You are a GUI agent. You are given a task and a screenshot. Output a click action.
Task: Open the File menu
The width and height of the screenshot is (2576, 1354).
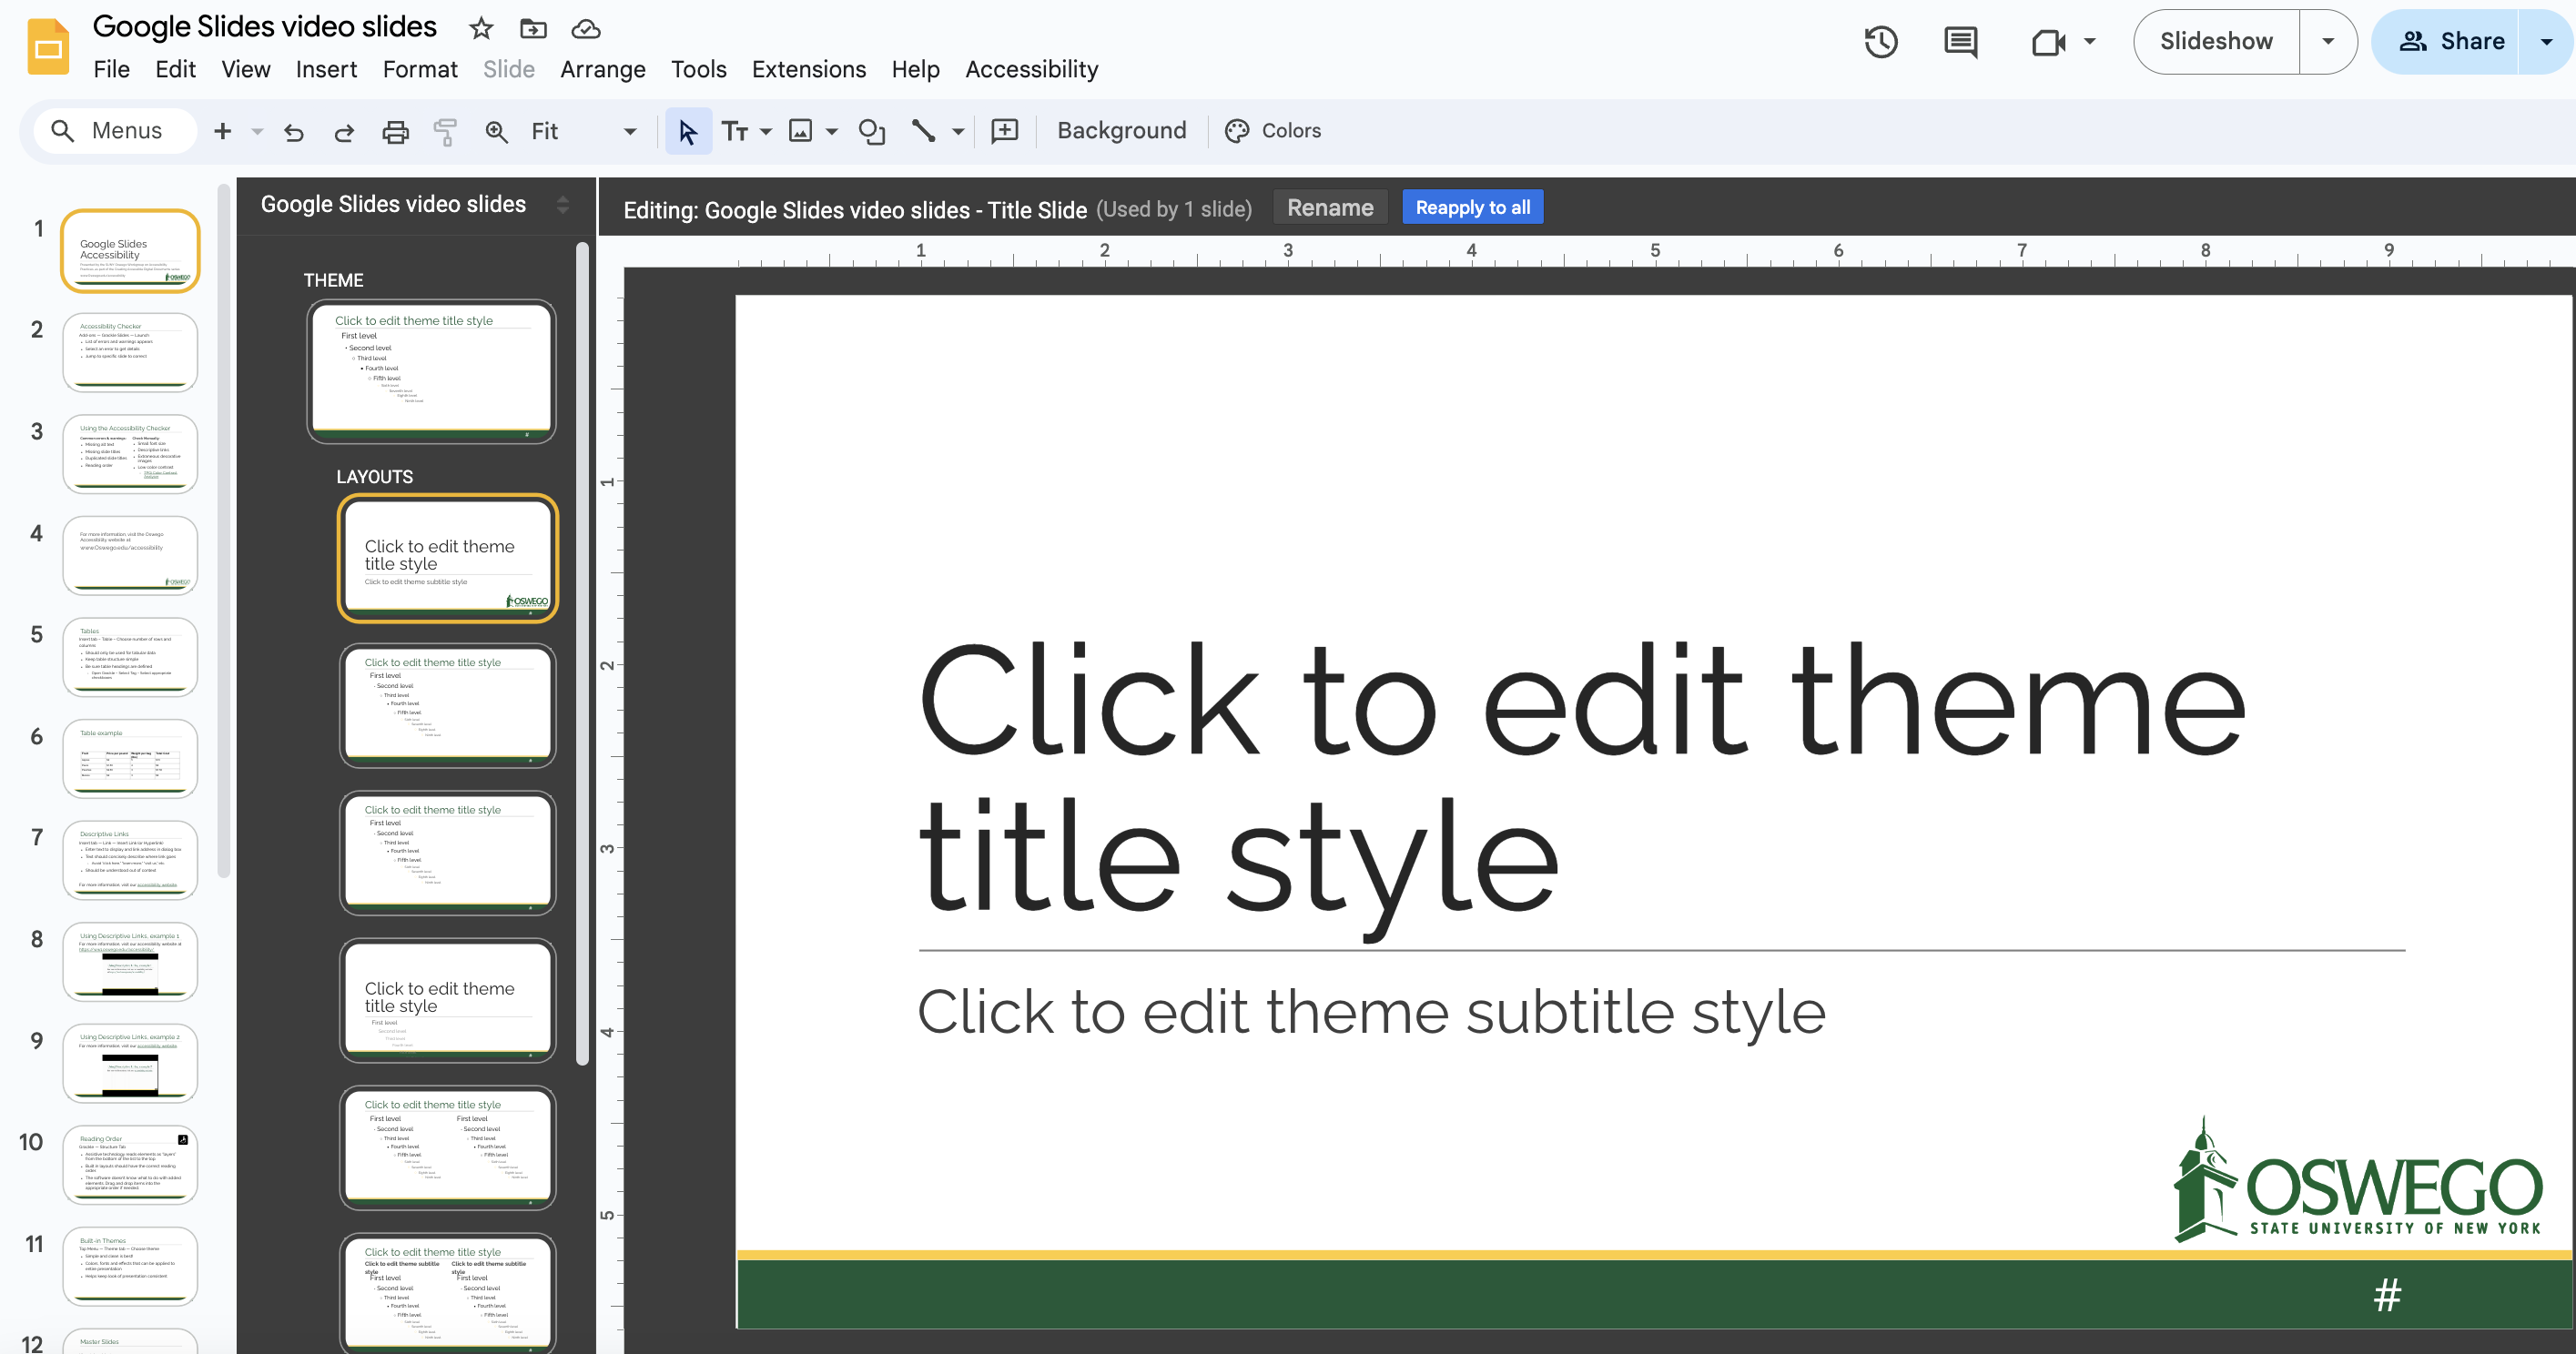pos(111,69)
